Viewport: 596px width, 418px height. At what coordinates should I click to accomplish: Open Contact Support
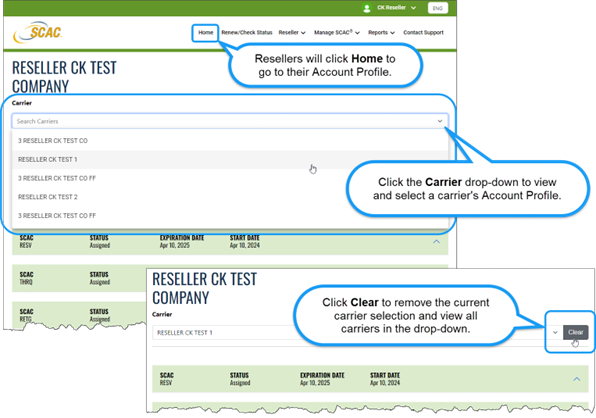tap(423, 32)
